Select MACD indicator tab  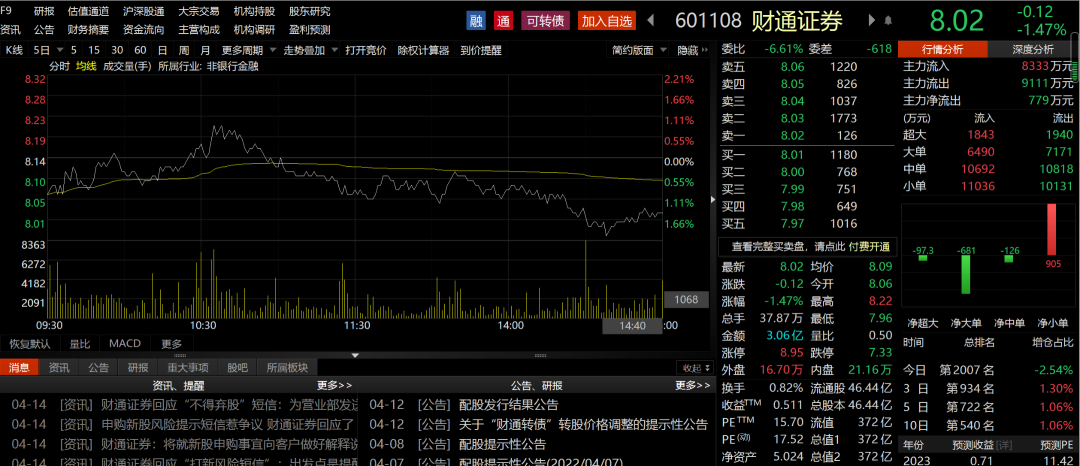coord(125,343)
